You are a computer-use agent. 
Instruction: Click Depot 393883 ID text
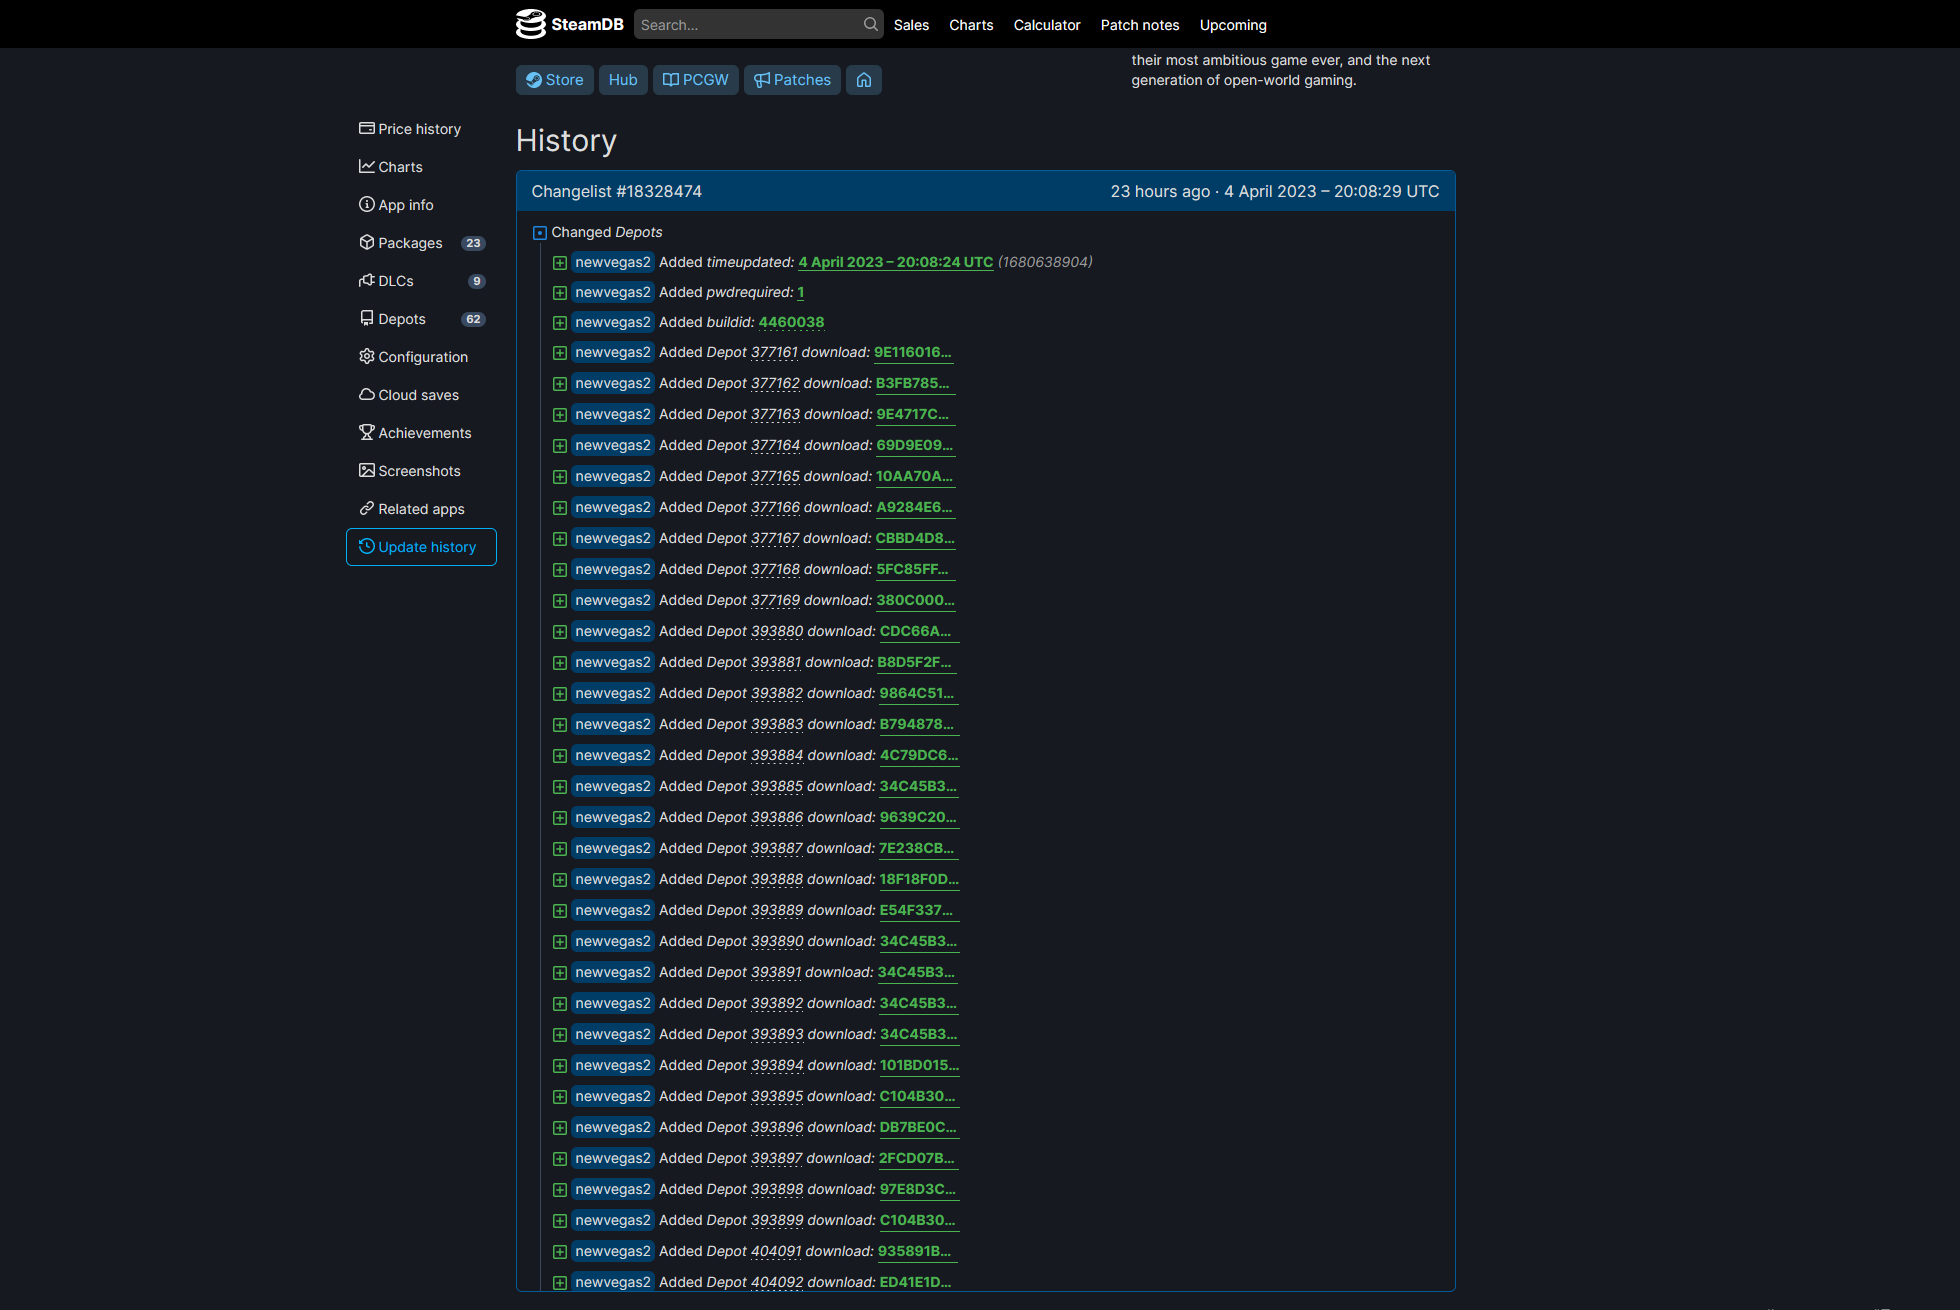tap(777, 724)
